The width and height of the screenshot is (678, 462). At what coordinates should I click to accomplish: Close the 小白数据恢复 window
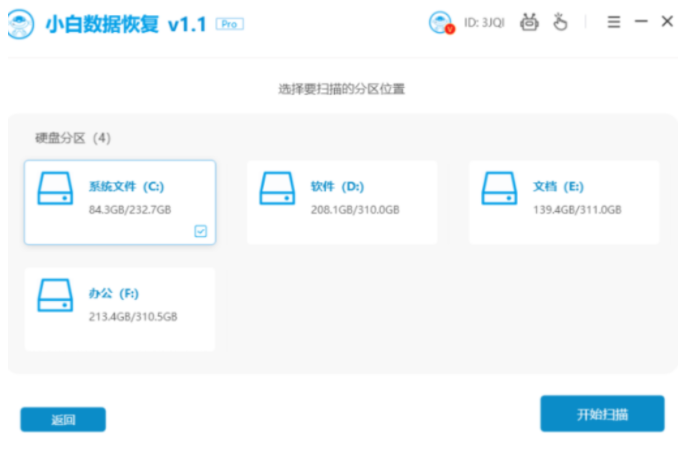(x=667, y=22)
